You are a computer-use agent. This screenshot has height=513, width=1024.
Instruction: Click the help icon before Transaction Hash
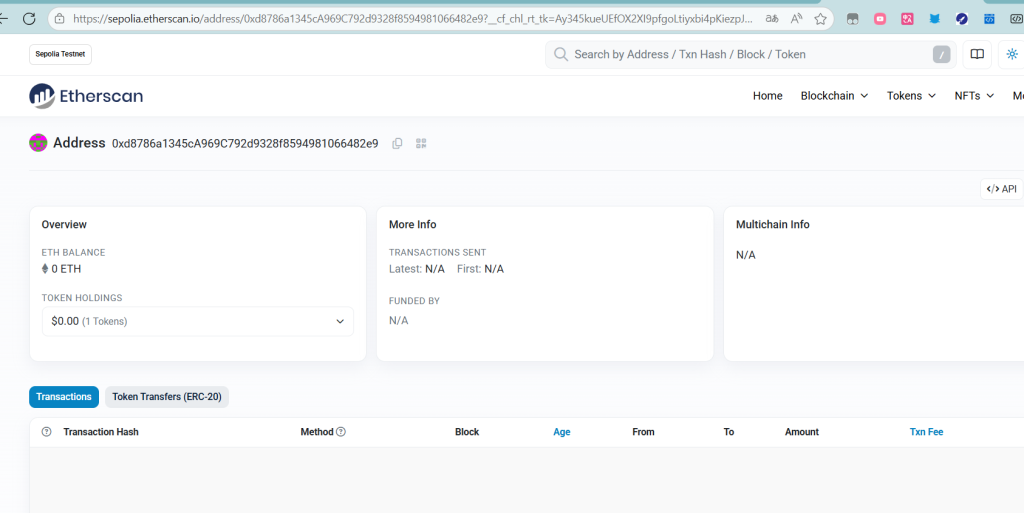click(46, 432)
